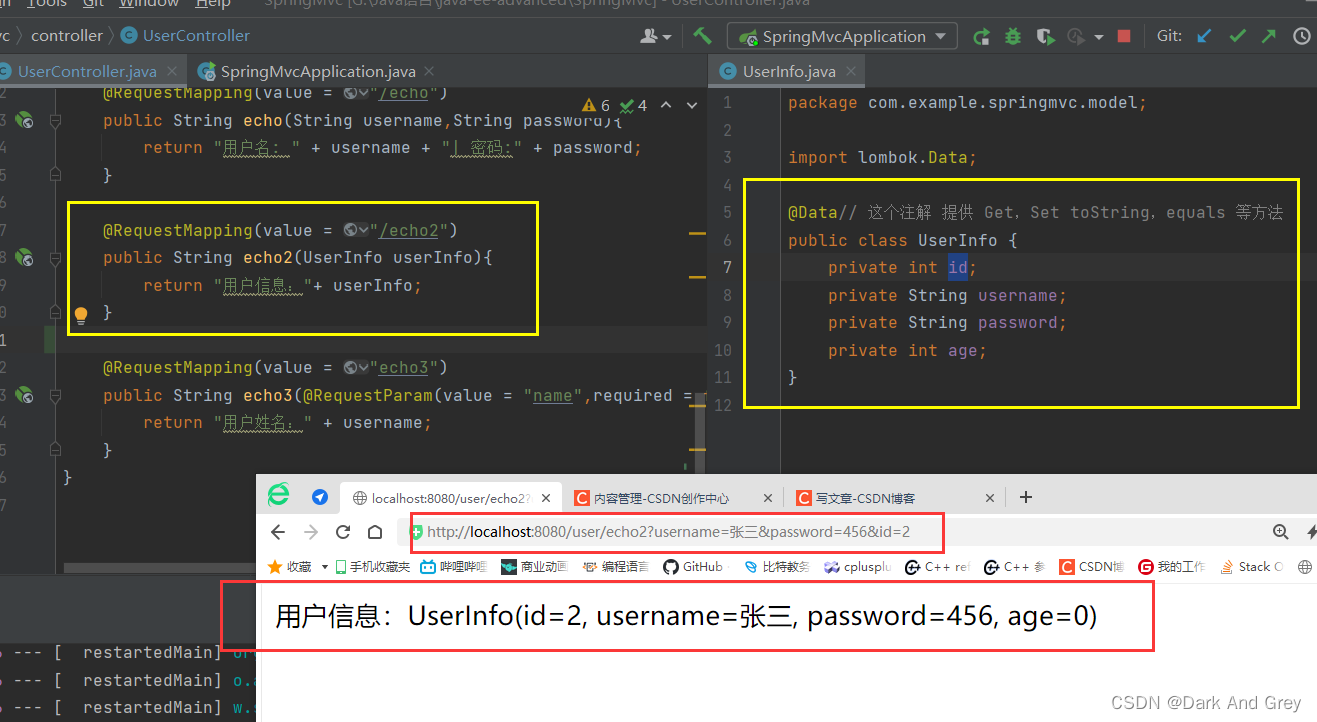Click the gutter endpoint icon beside echo3 method

[24, 395]
